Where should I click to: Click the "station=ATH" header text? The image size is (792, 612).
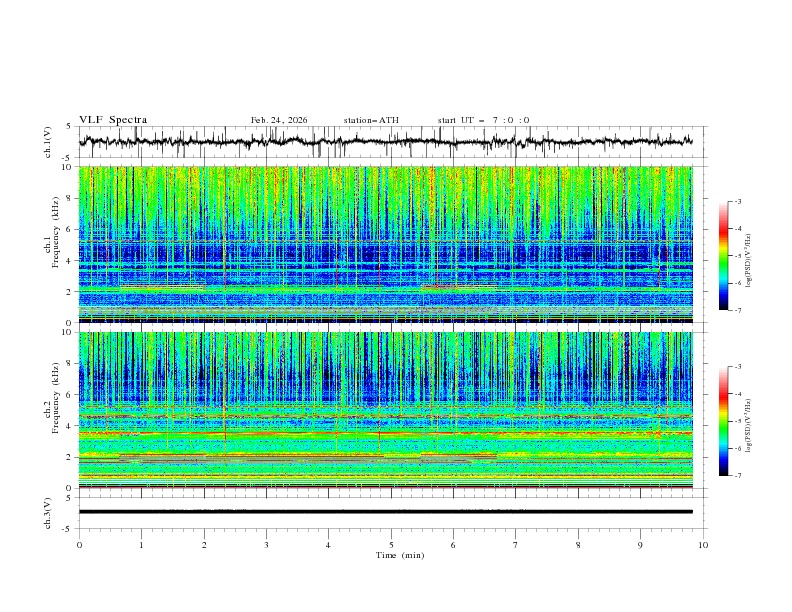point(371,120)
